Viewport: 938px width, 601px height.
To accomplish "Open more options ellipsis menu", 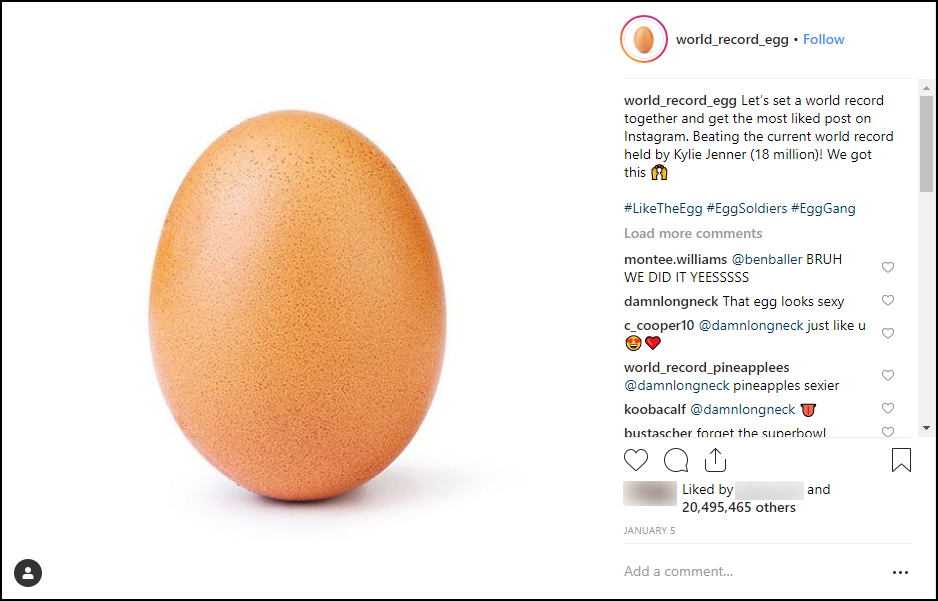I will pos(900,572).
